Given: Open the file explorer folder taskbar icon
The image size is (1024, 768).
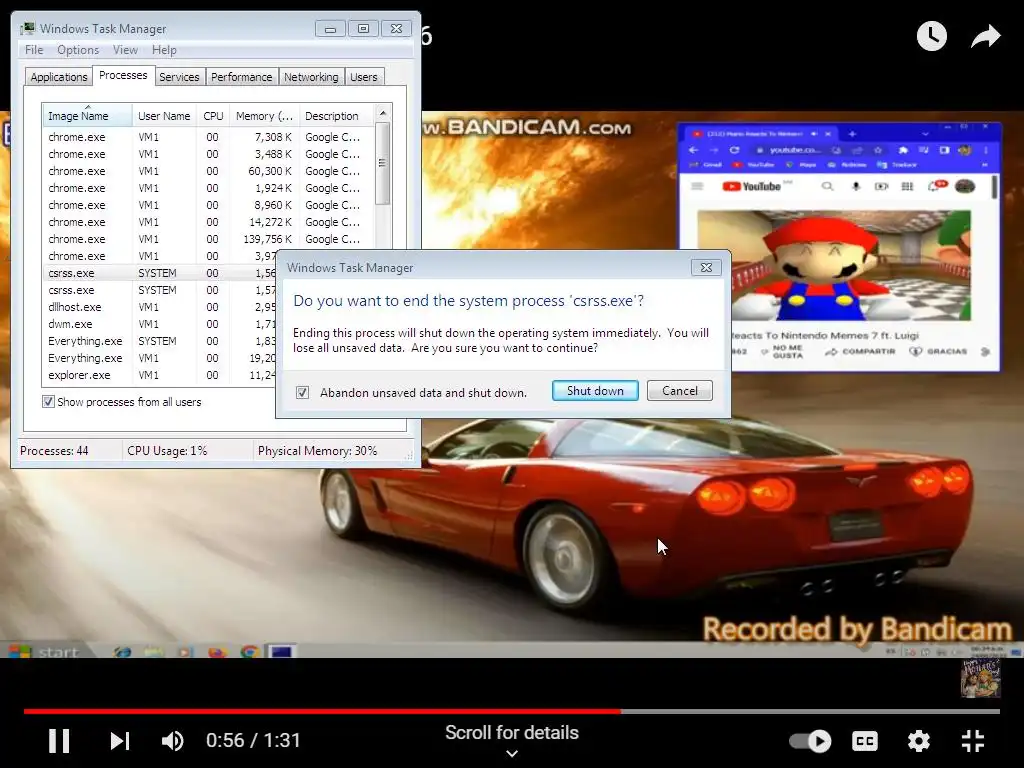Looking at the screenshot, I should [154, 651].
